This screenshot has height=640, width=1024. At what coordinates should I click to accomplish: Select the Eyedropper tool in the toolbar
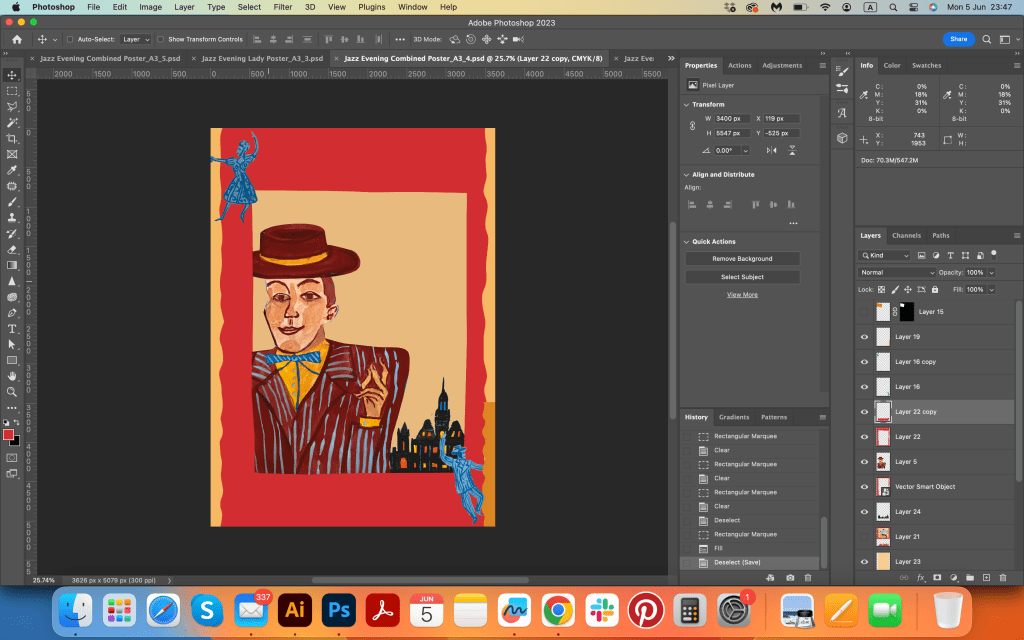tap(12, 170)
